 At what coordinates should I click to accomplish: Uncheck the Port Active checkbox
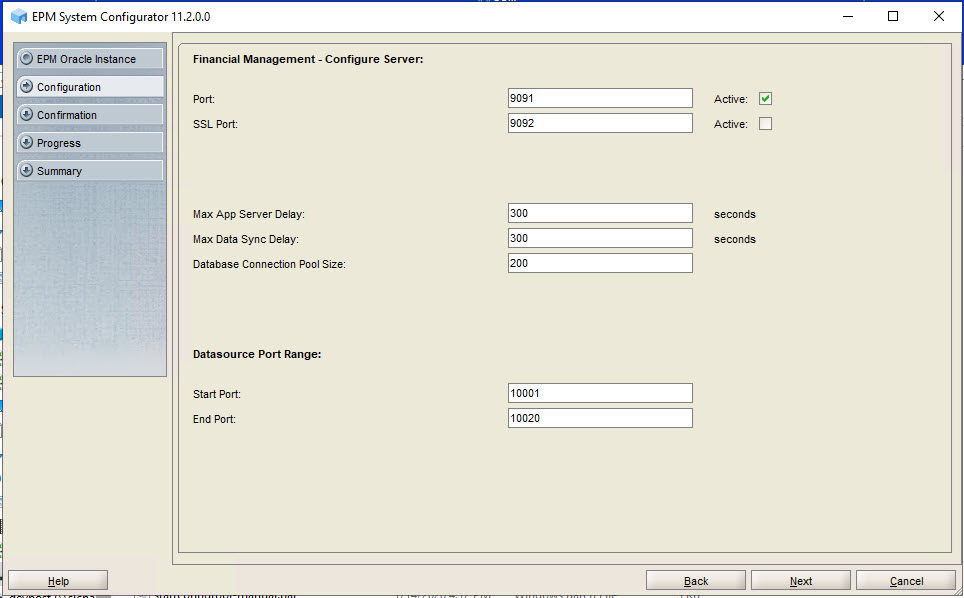pyautogui.click(x=765, y=98)
